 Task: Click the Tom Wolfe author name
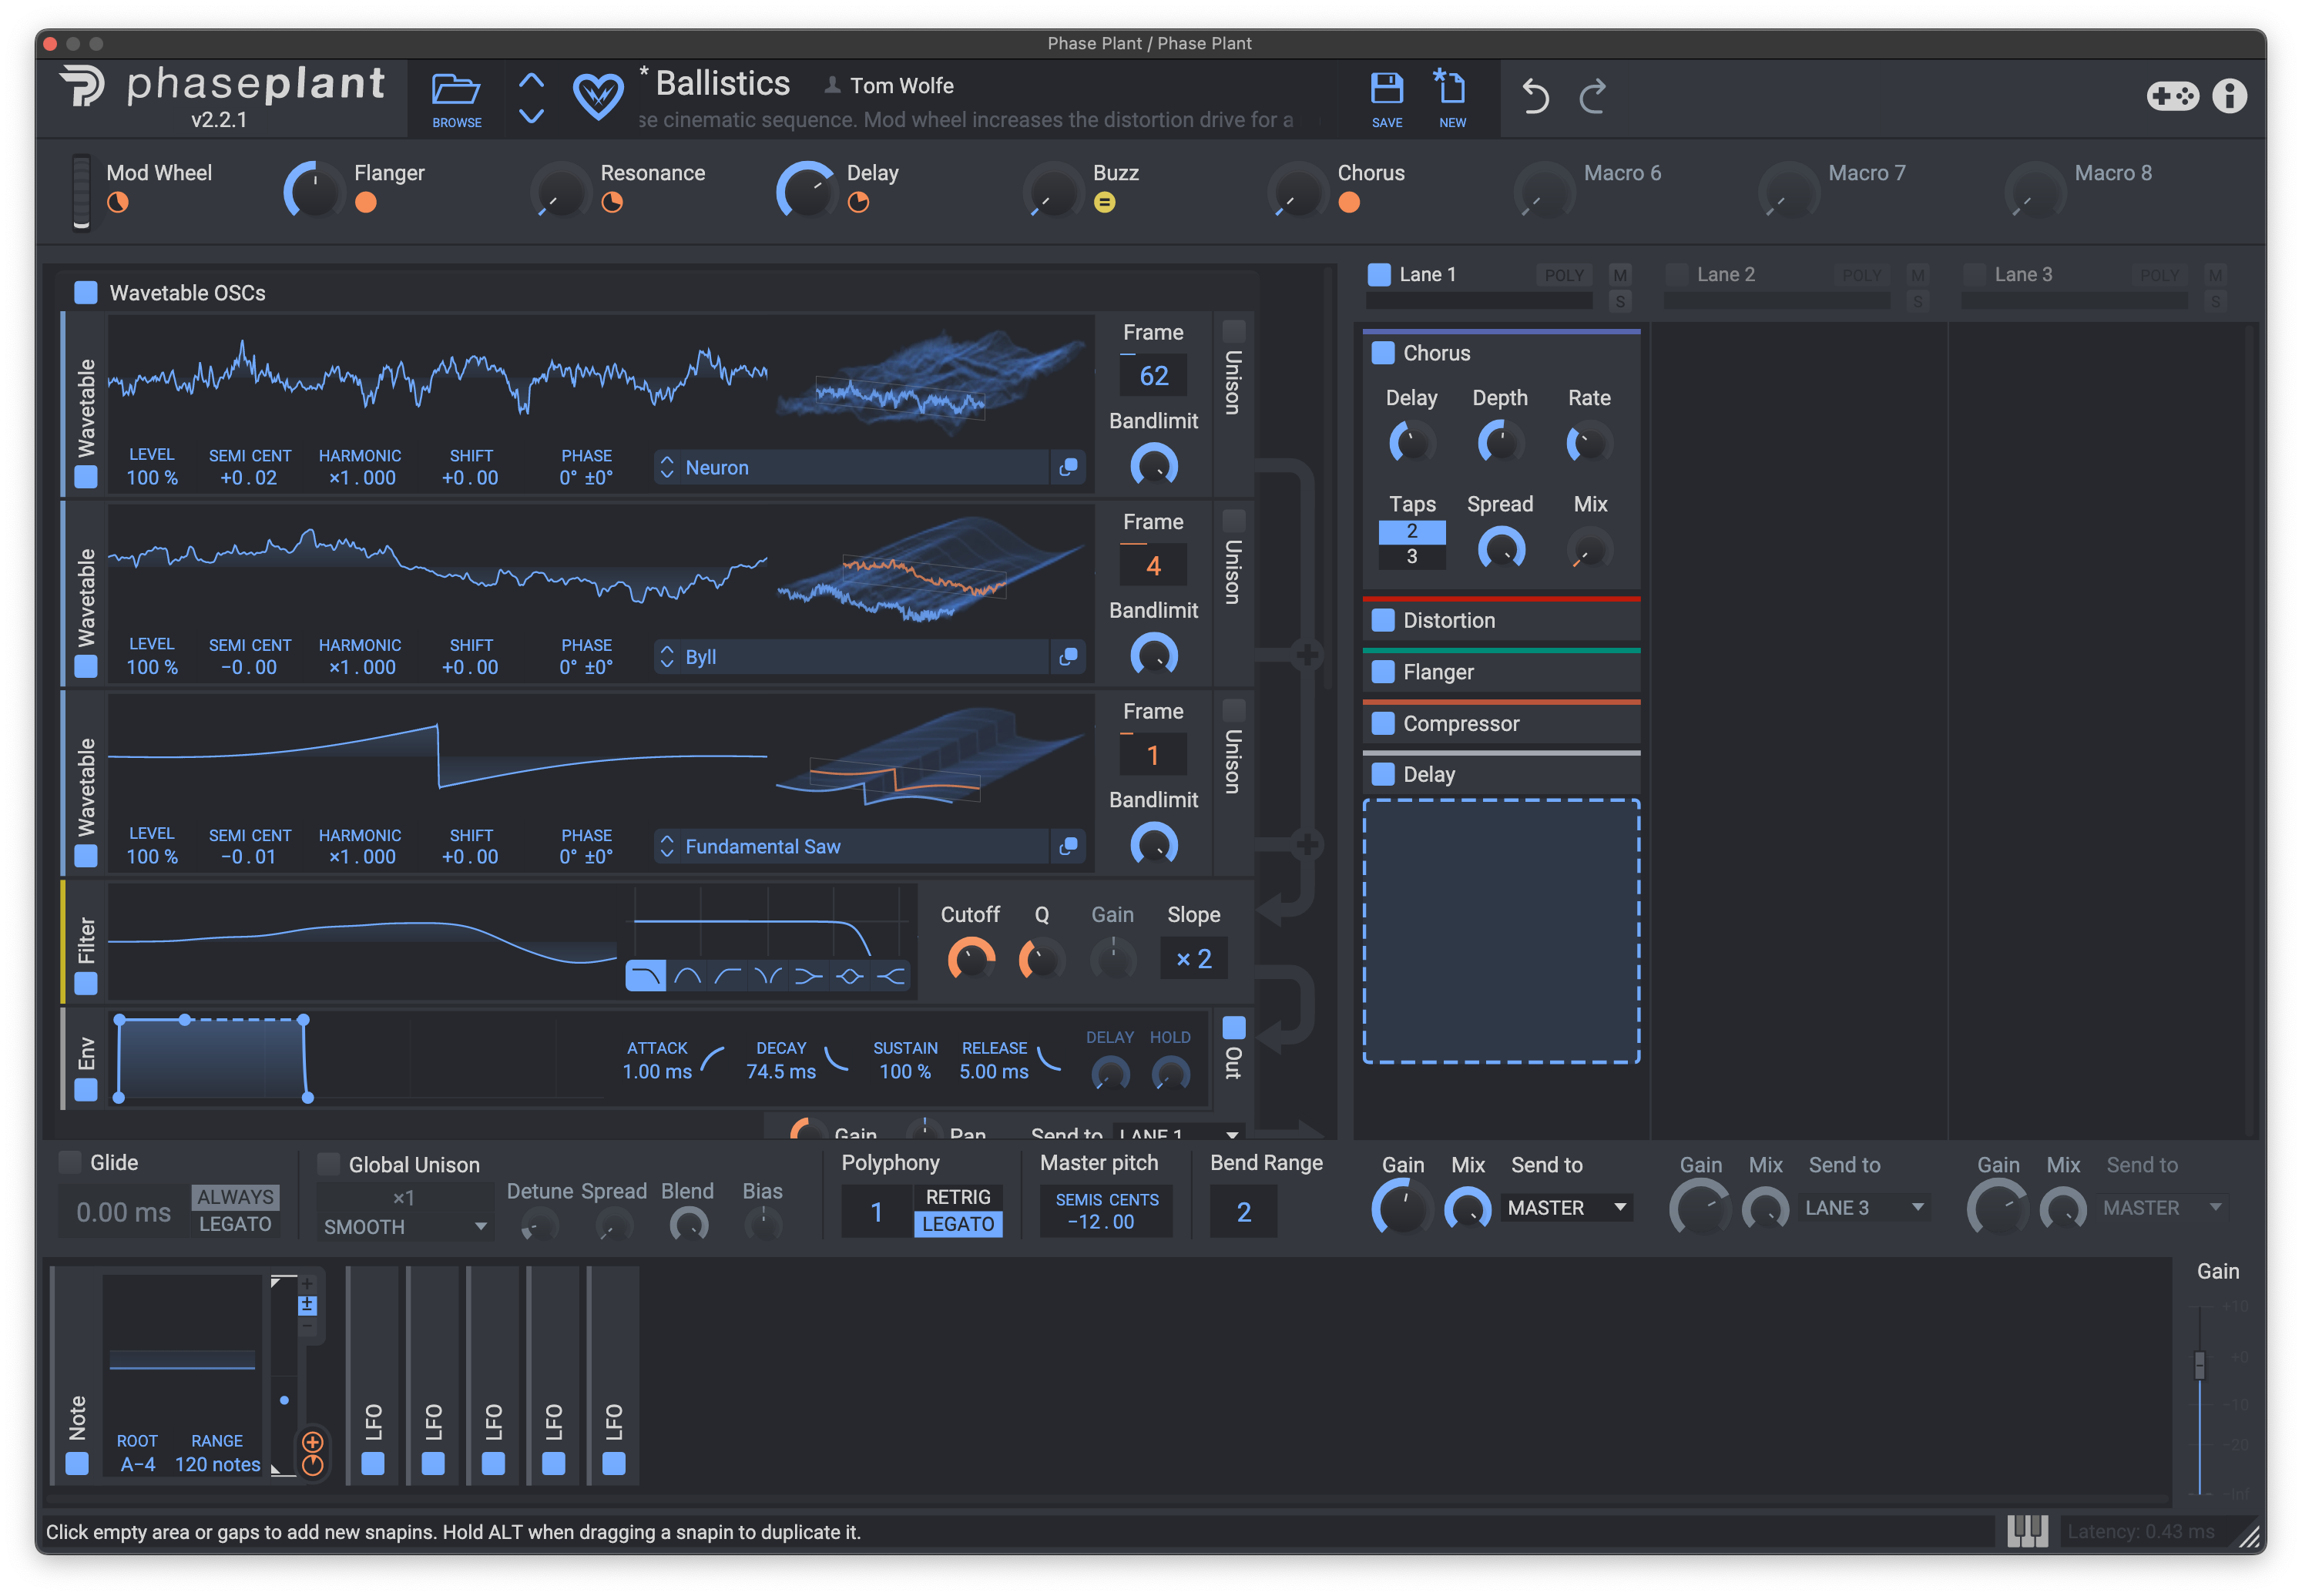point(899,85)
